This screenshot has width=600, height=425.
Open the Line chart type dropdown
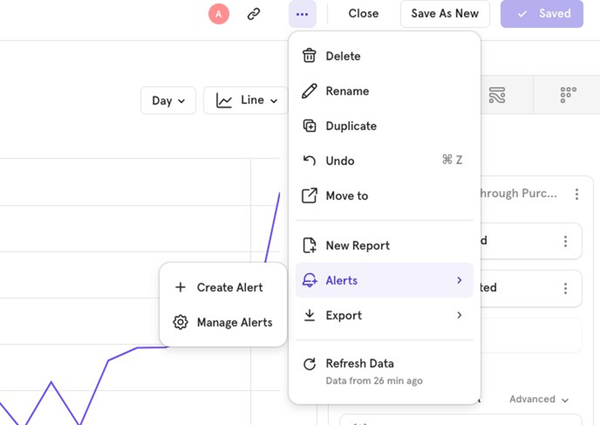tap(246, 101)
